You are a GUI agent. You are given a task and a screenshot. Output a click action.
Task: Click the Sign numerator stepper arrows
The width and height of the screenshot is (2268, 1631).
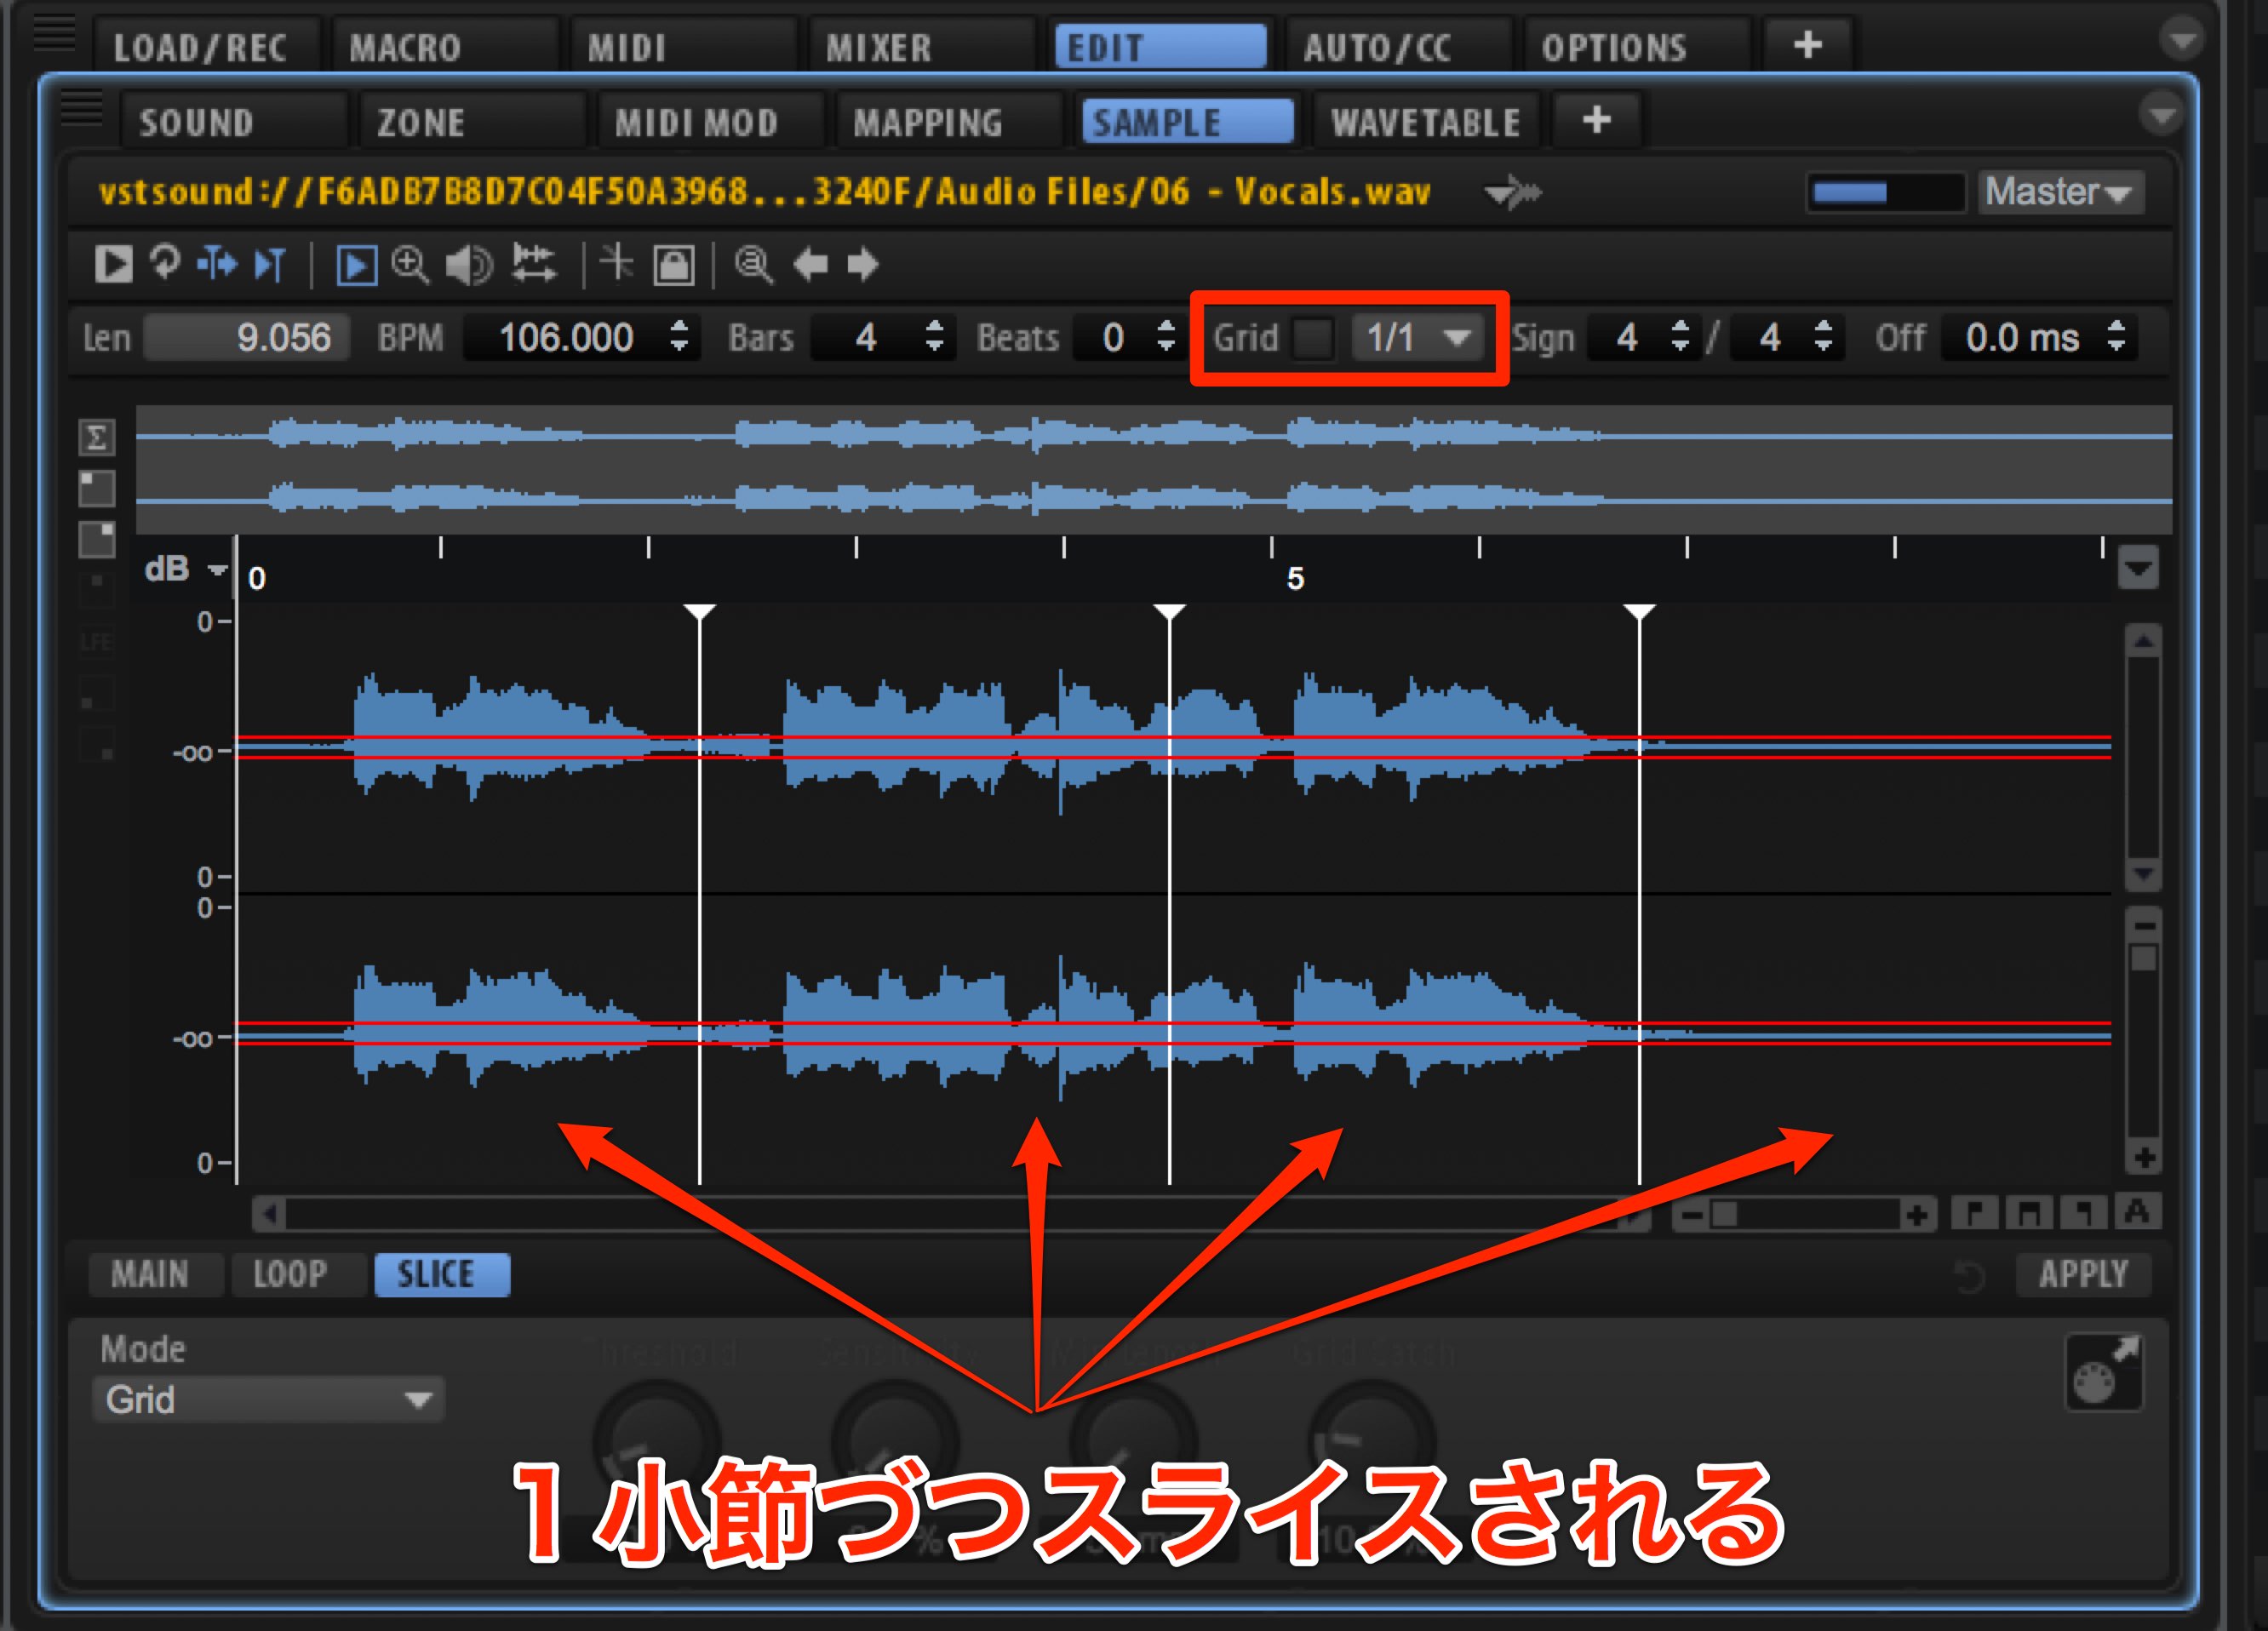pos(1680,337)
